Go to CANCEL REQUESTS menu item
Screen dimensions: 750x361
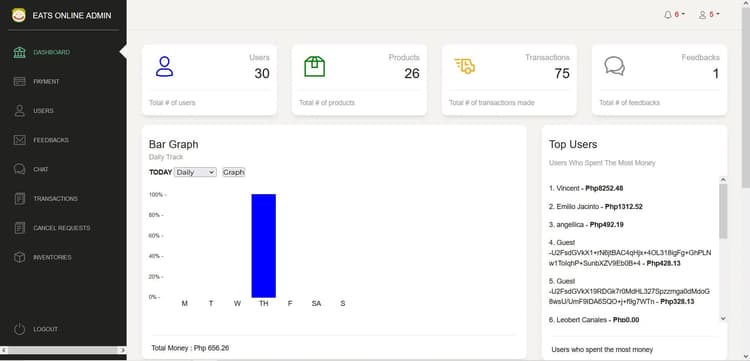pyautogui.click(x=62, y=228)
